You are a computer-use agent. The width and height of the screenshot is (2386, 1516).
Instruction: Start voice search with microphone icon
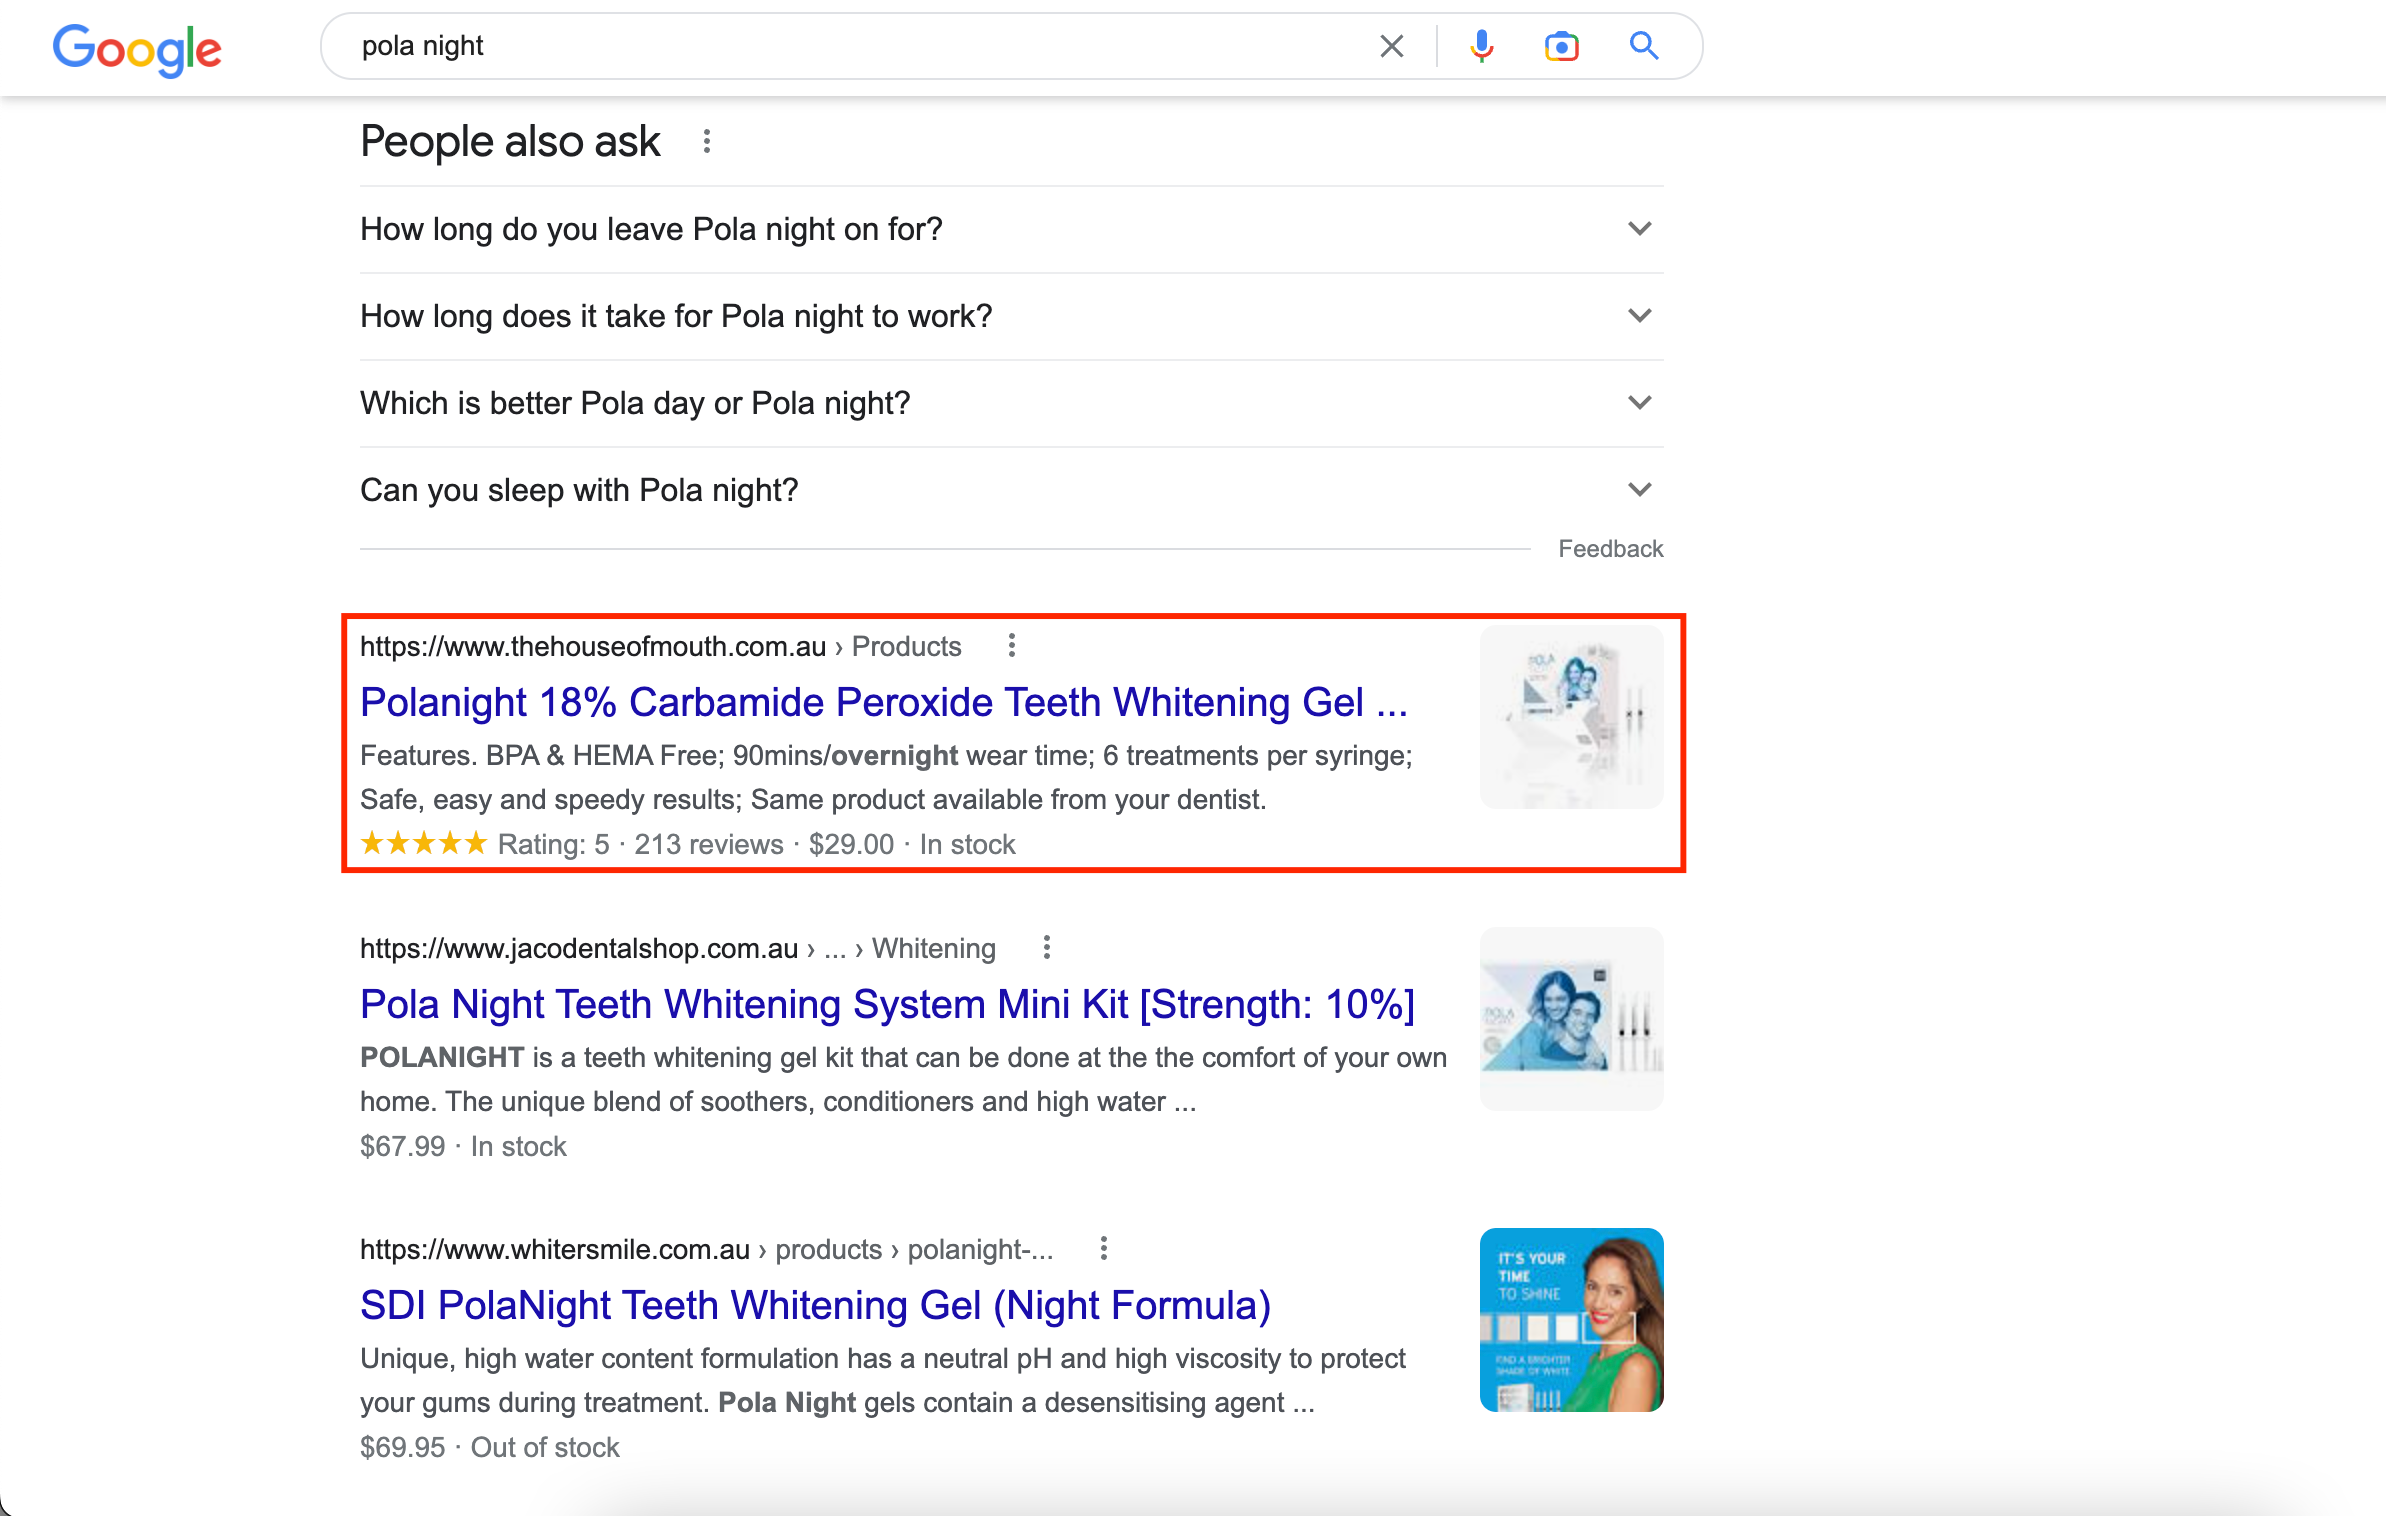[1481, 46]
